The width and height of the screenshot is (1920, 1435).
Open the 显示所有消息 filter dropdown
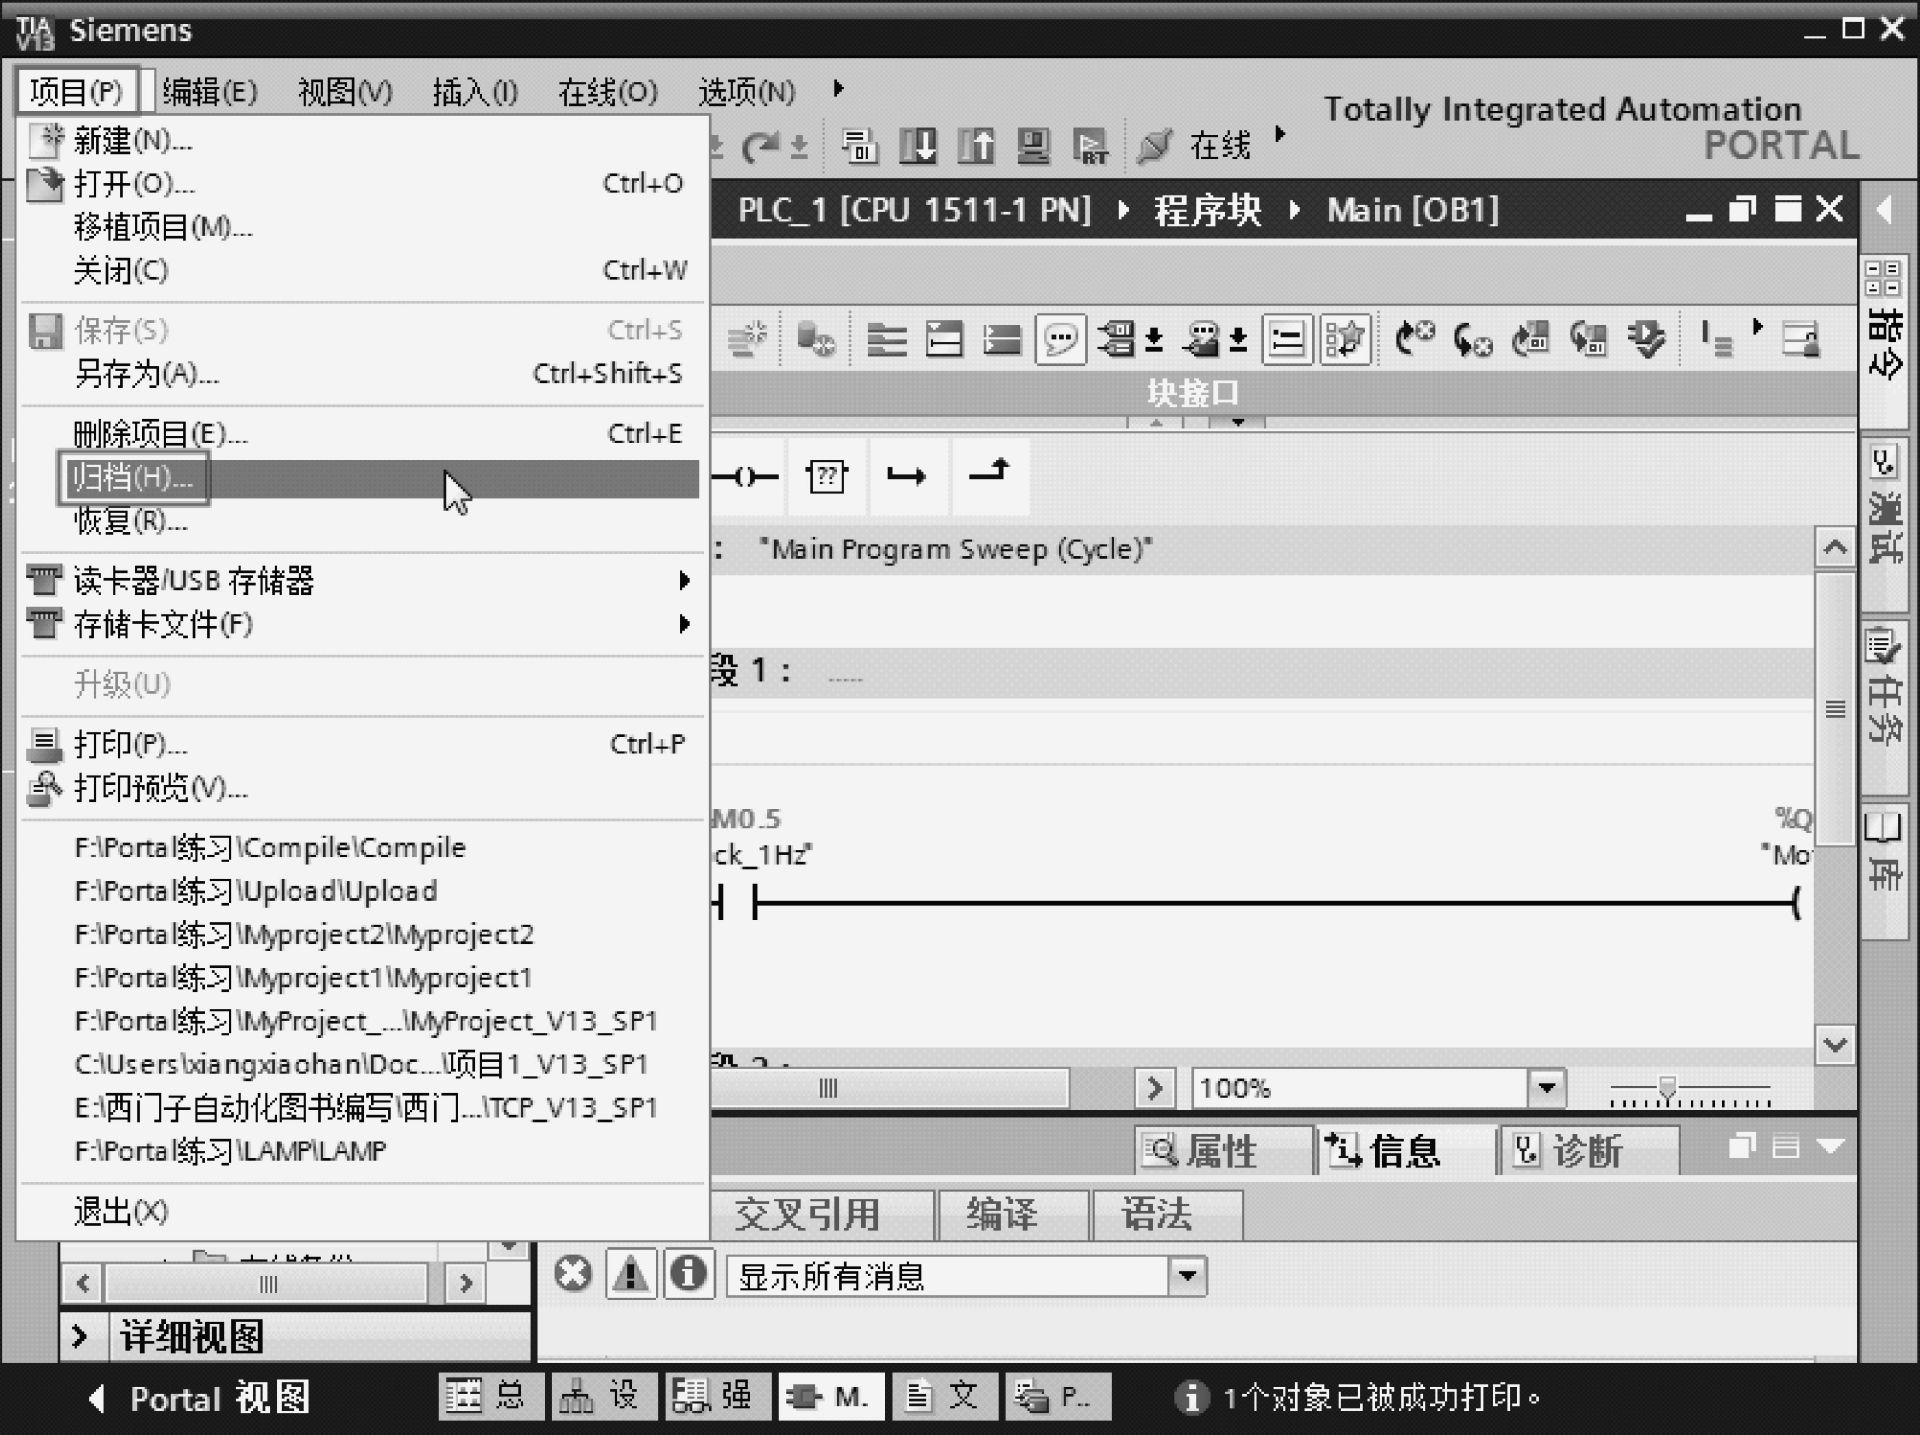click(x=1187, y=1276)
